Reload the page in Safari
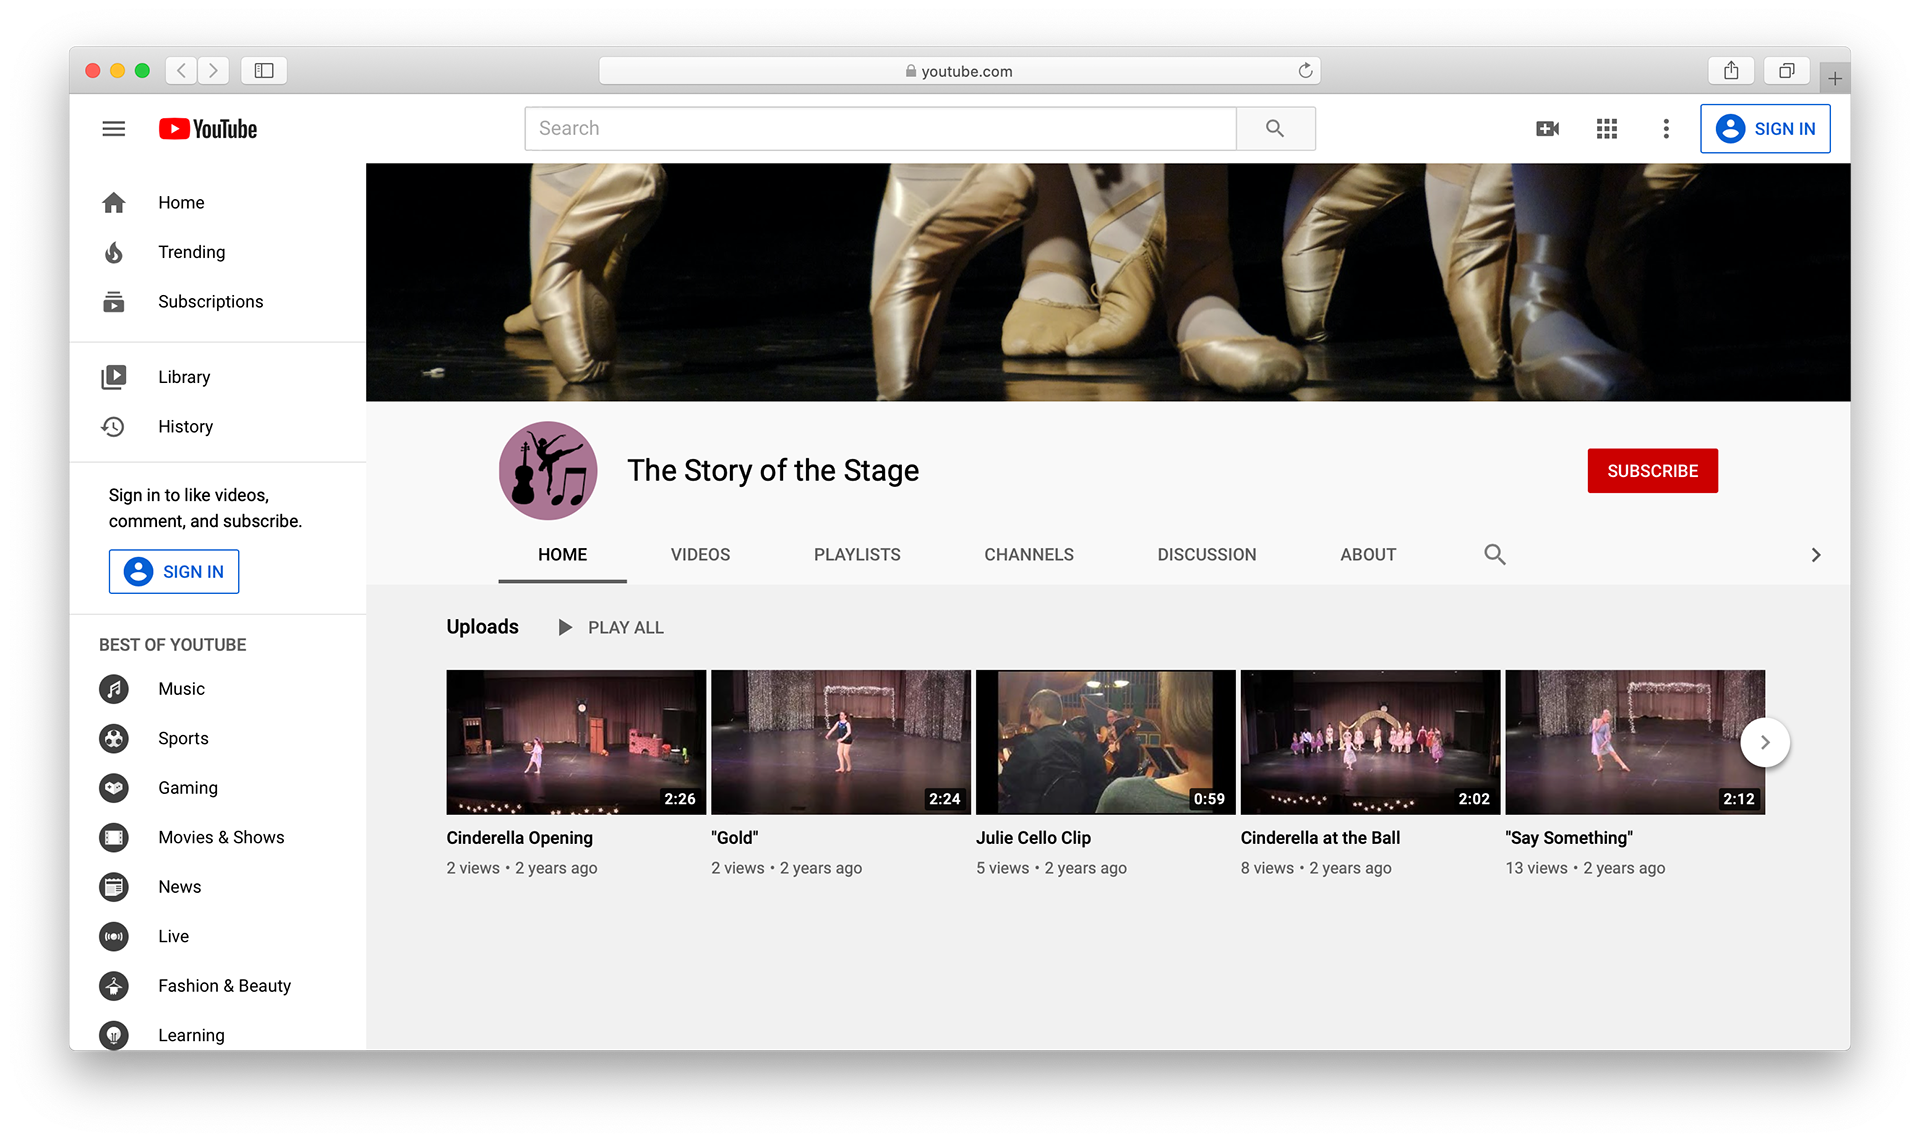Screen dimensions: 1920x1142 [x=1305, y=70]
